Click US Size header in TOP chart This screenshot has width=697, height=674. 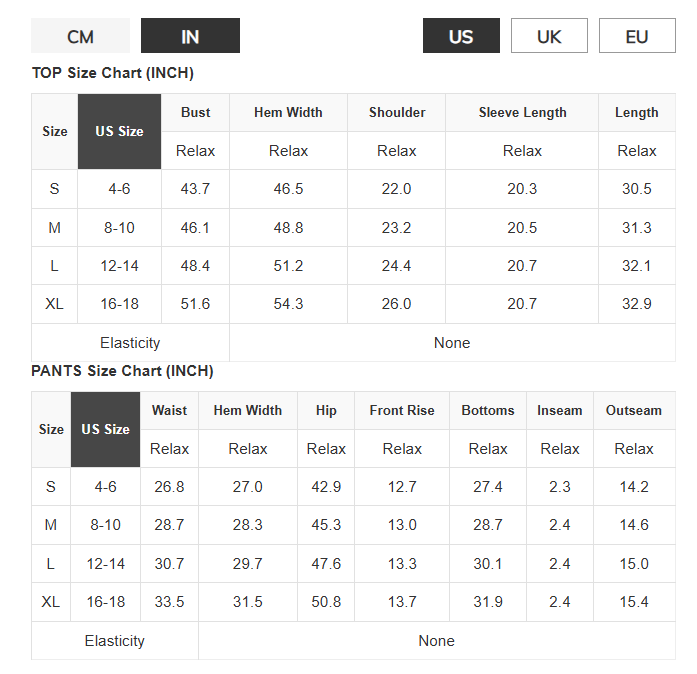[119, 131]
